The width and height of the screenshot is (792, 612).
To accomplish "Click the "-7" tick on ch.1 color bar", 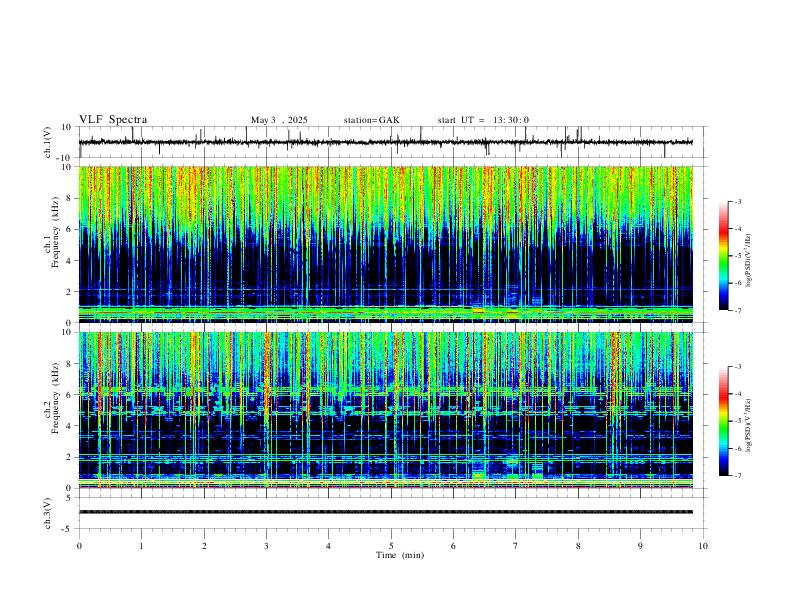I will [x=737, y=310].
